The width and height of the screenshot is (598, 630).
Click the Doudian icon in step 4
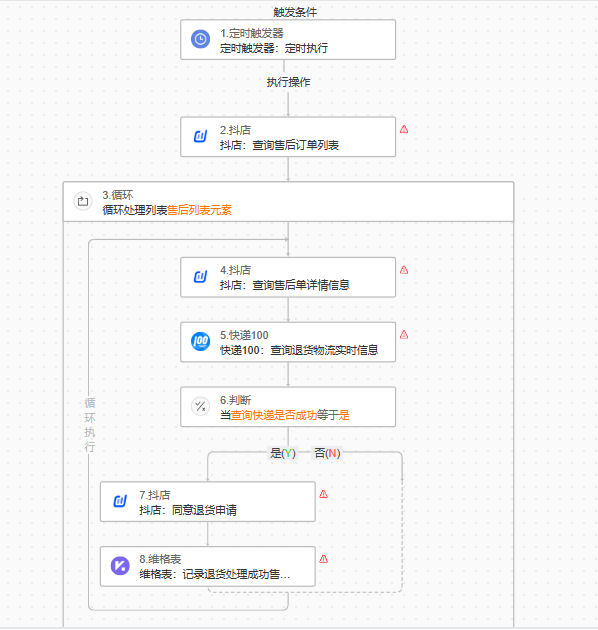pos(200,277)
